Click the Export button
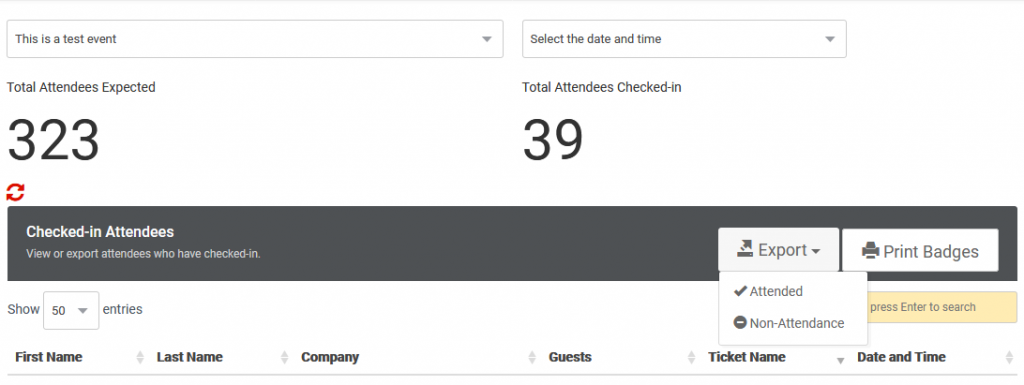Screen dimensions: 1024x385 click(778, 249)
